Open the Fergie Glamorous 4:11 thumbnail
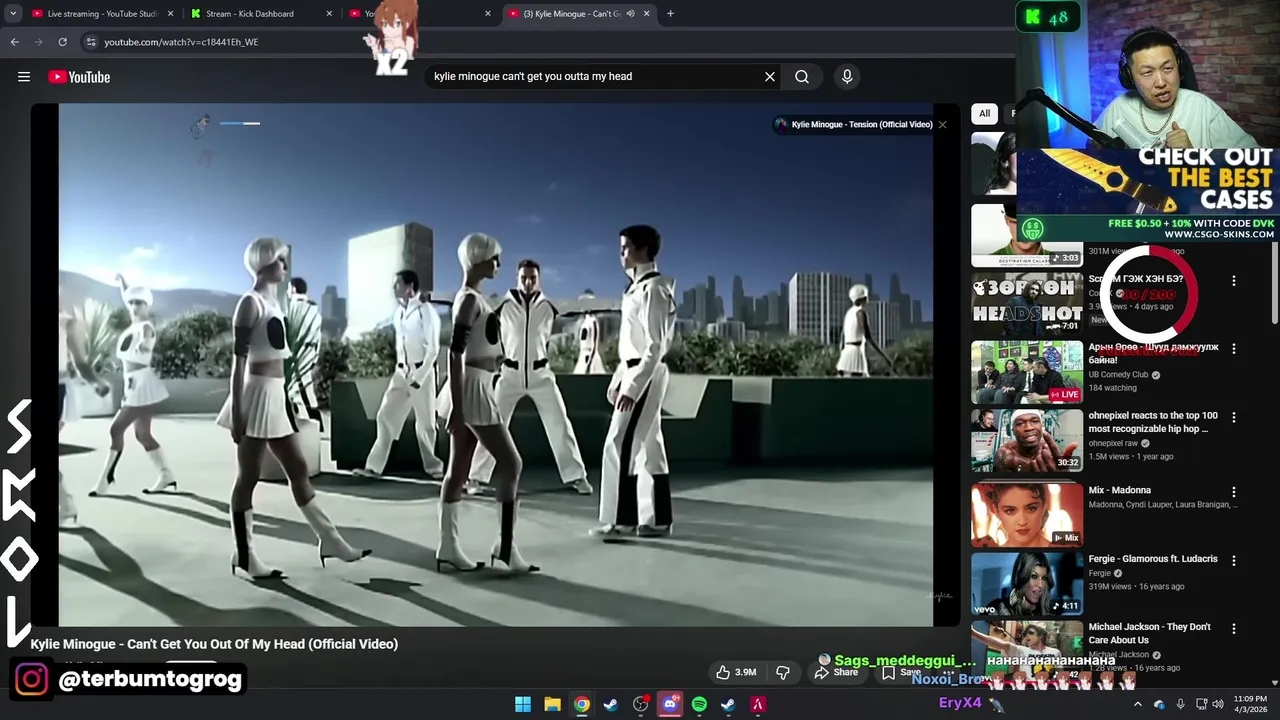Viewport: 1280px width, 720px height. pos(1027,583)
